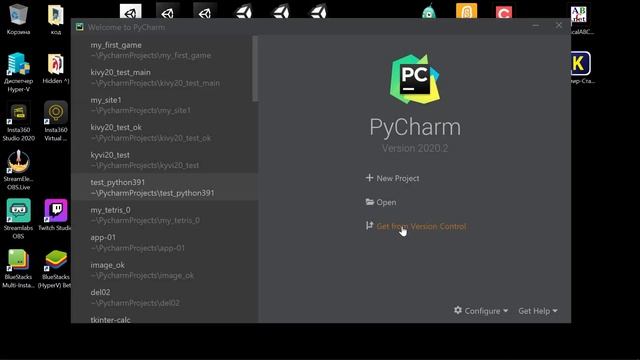This screenshot has height=360, width=640.
Task: Select the Корзина recycle bin desktop icon
Action: pyautogui.click(x=18, y=19)
